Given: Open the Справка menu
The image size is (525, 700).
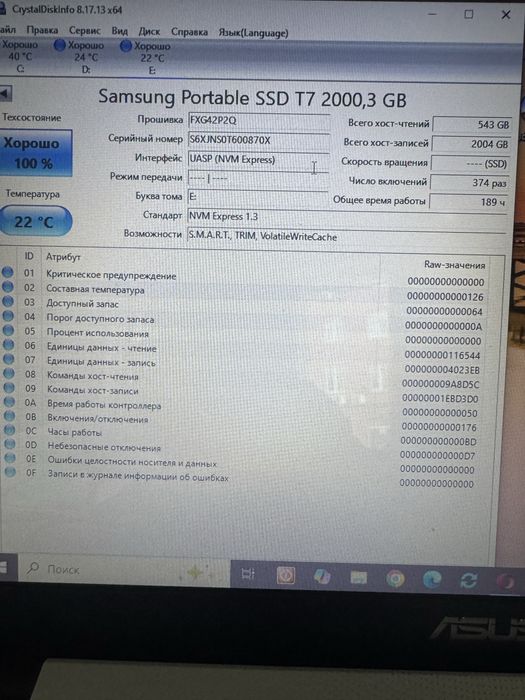Looking at the screenshot, I should click(x=189, y=32).
